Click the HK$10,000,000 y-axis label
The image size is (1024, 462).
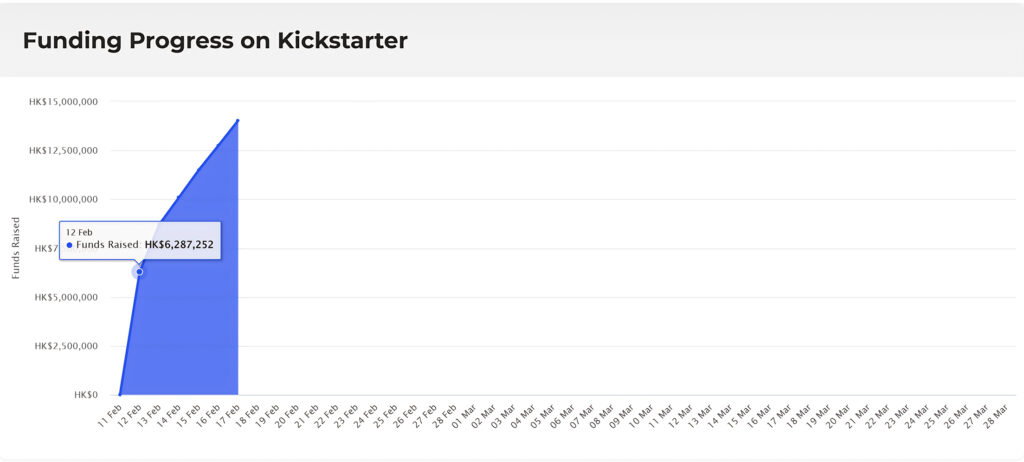tap(63, 200)
